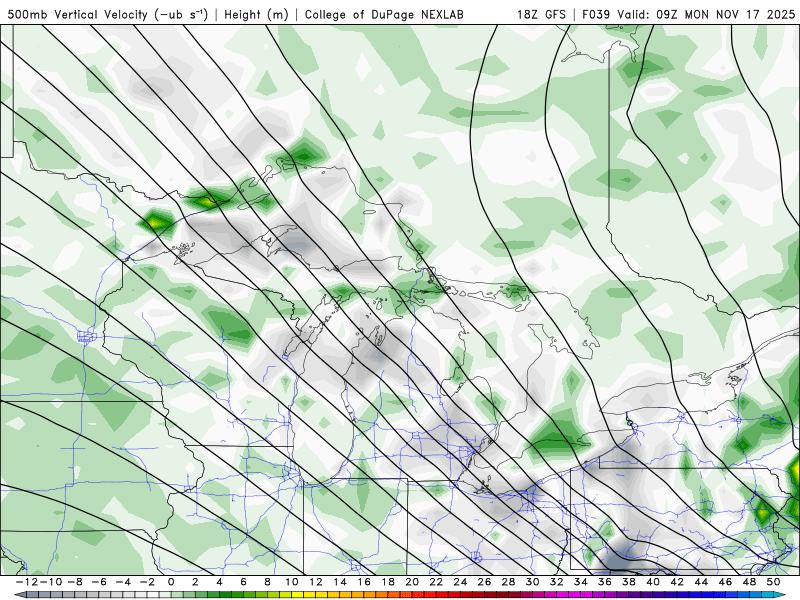800x600 pixels.
Task: Click the single-digit "6" scale label
Action: tap(243, 582)
